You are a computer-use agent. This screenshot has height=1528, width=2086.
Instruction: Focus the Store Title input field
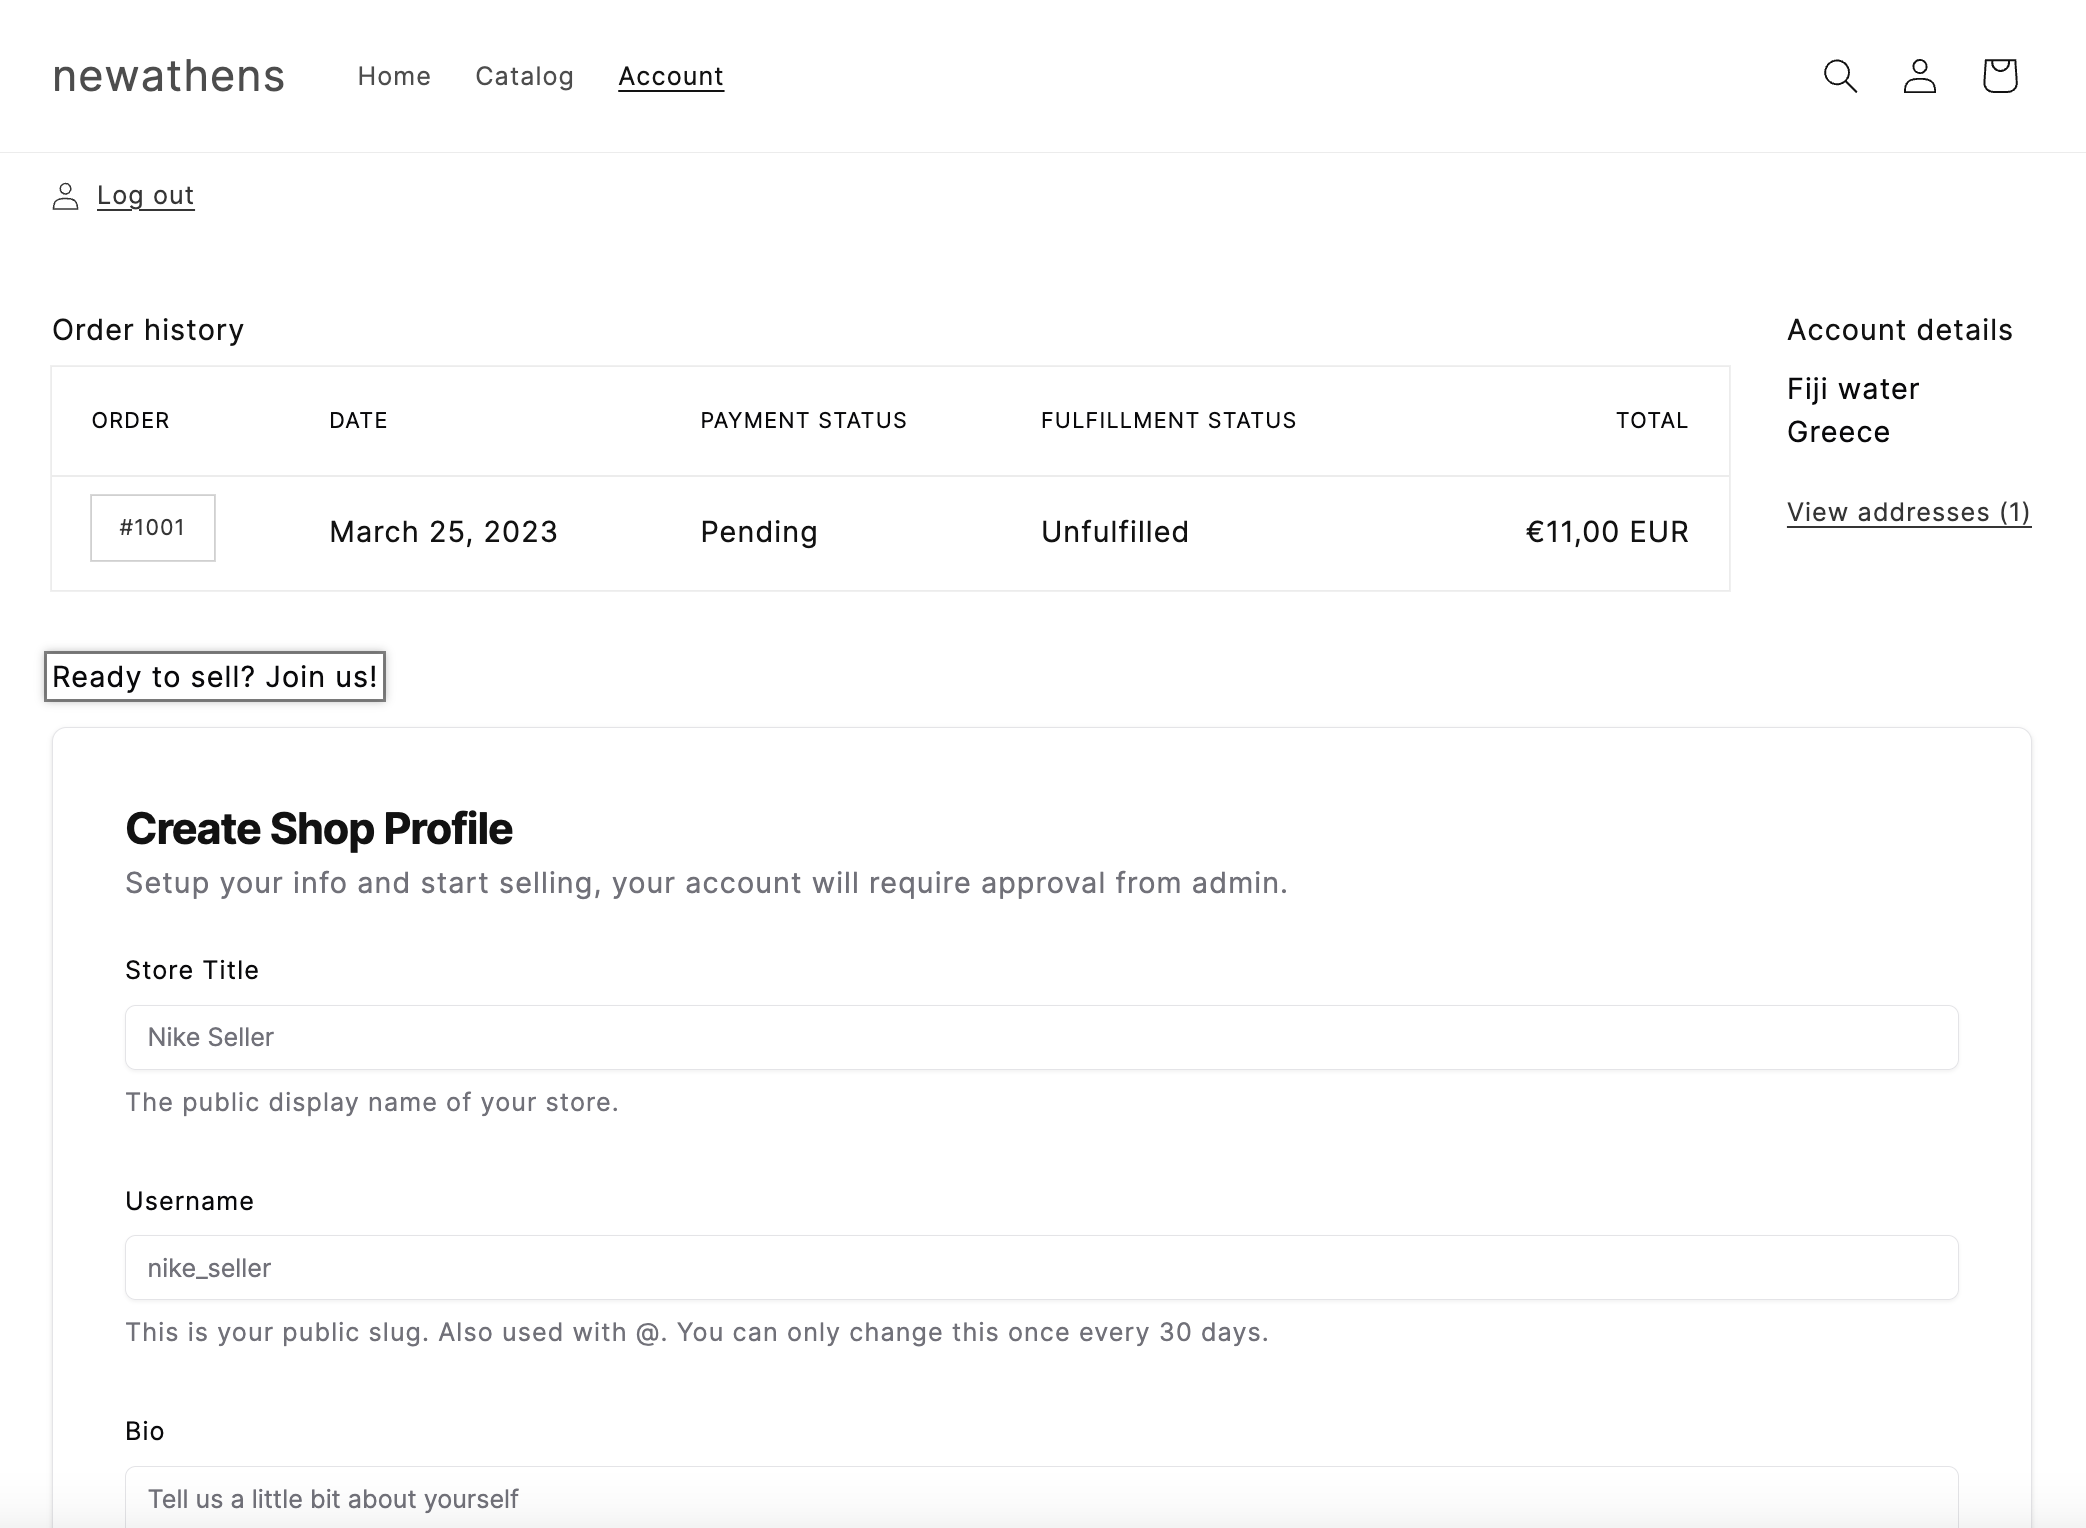tap(1041, 1037)
